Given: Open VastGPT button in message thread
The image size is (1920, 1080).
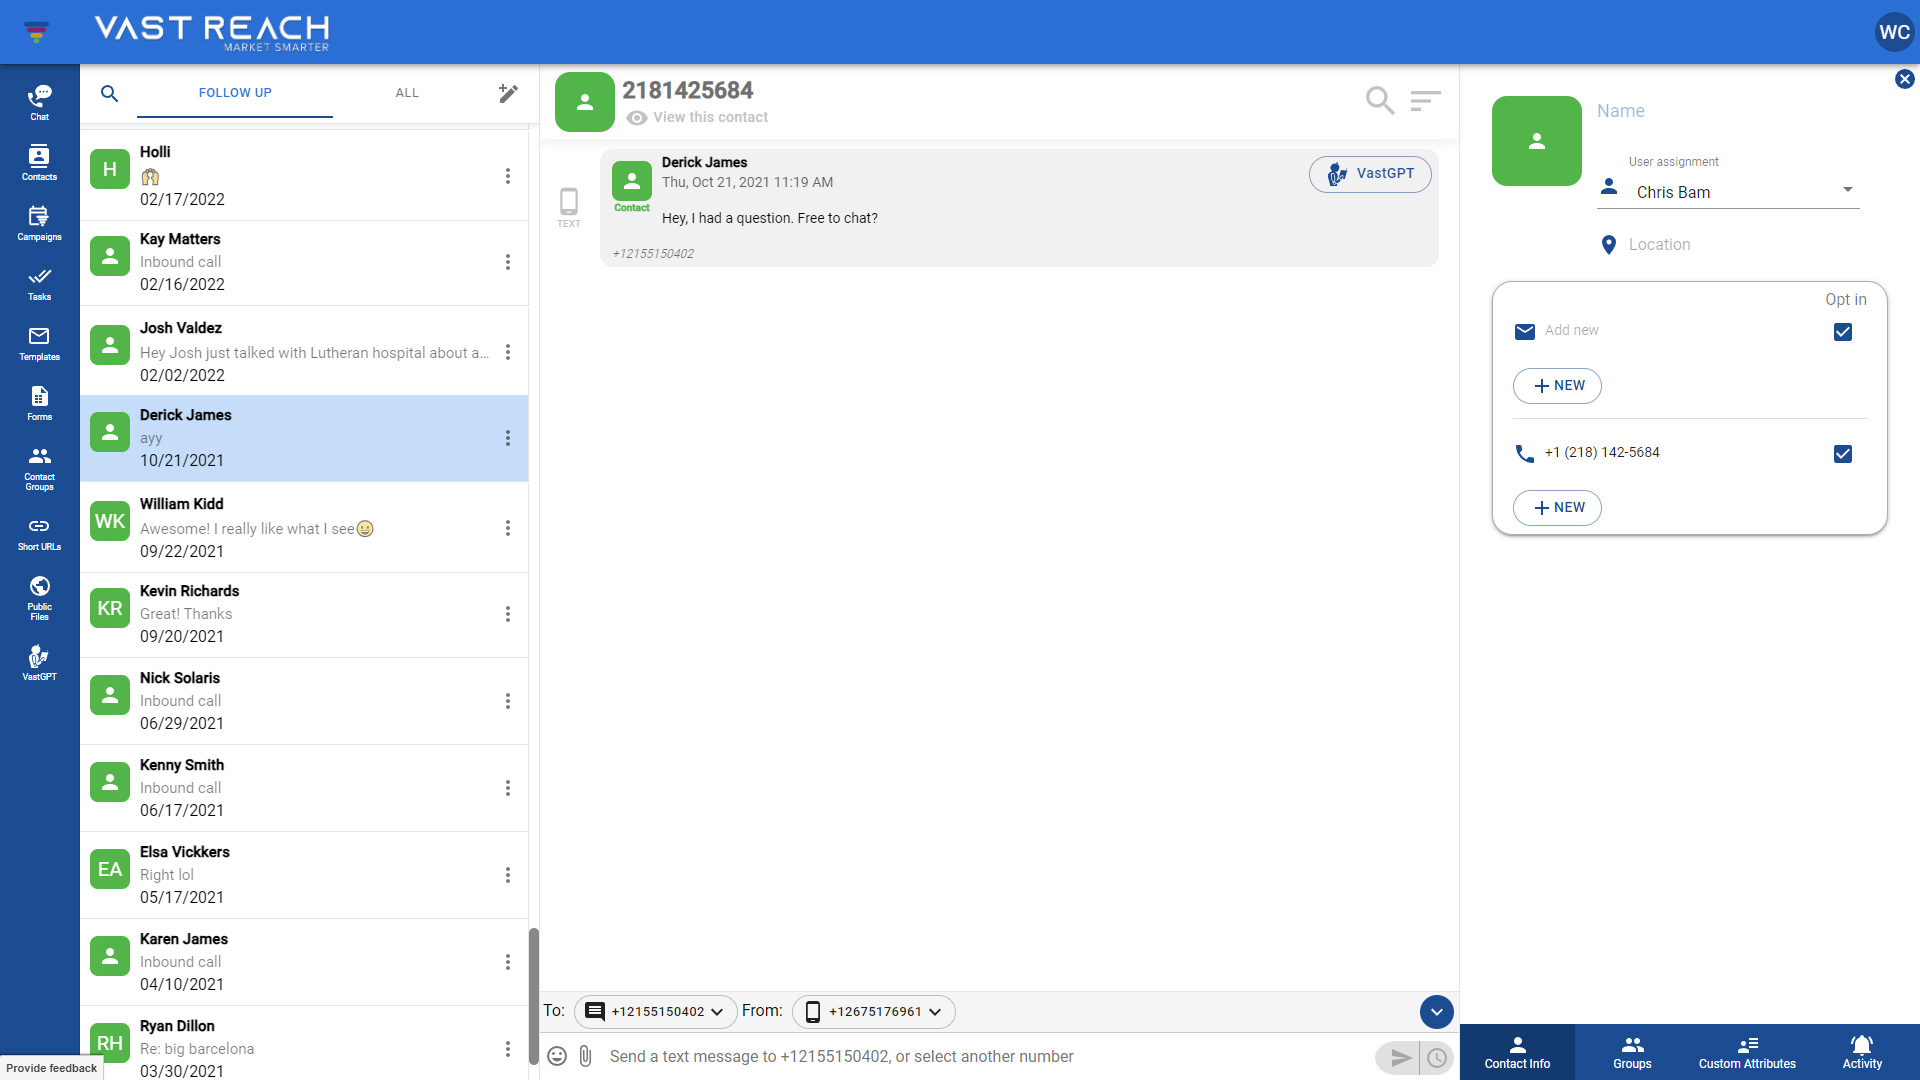Looking at the screenshot, I should click(1369, 173).
